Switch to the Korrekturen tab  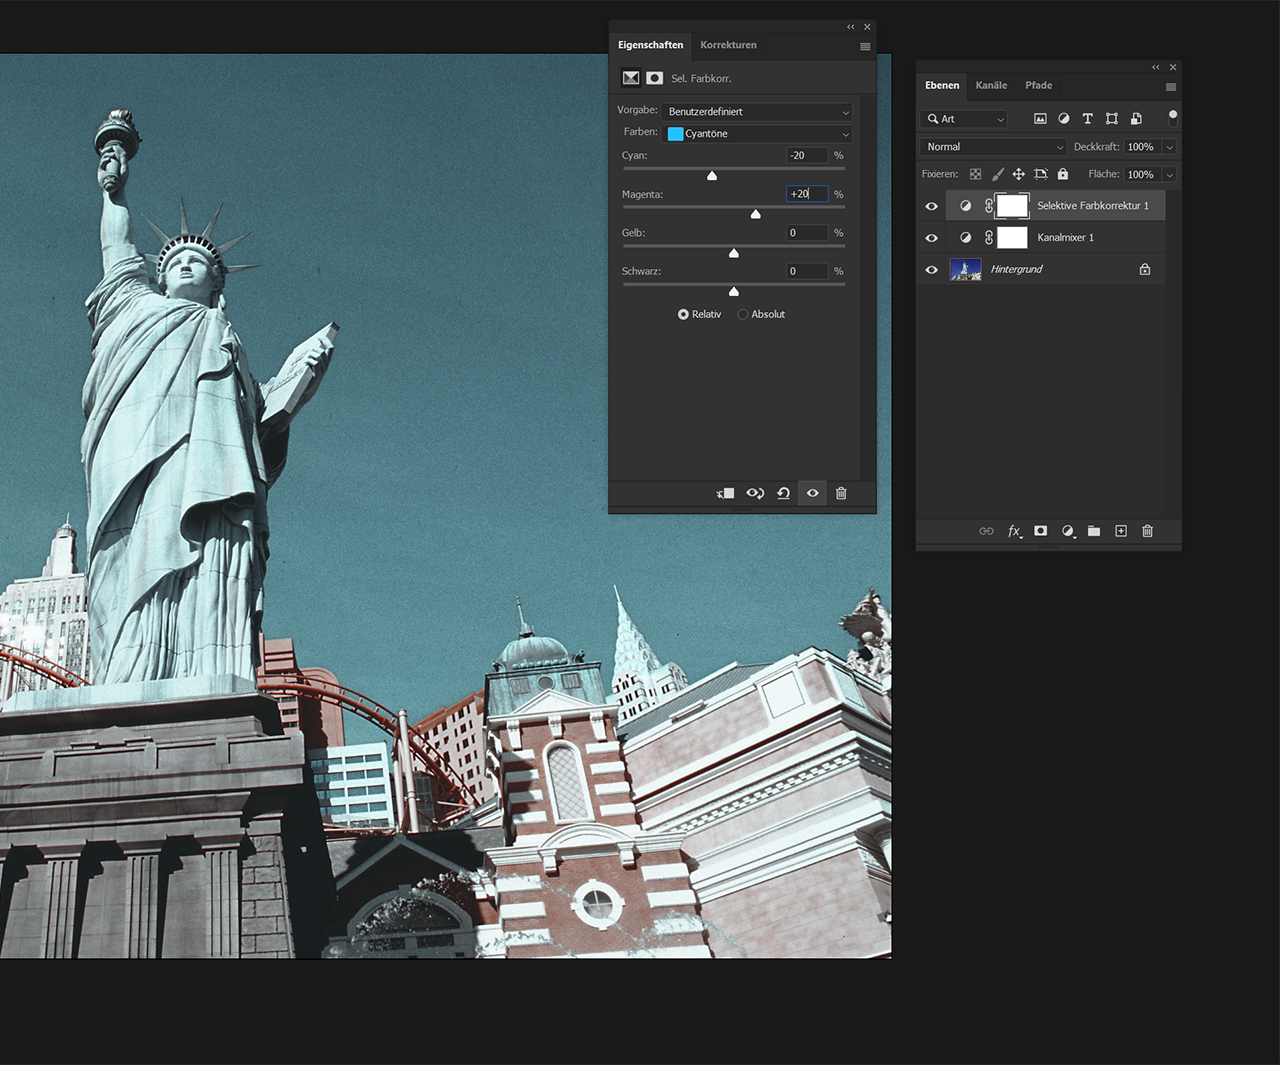728,45
